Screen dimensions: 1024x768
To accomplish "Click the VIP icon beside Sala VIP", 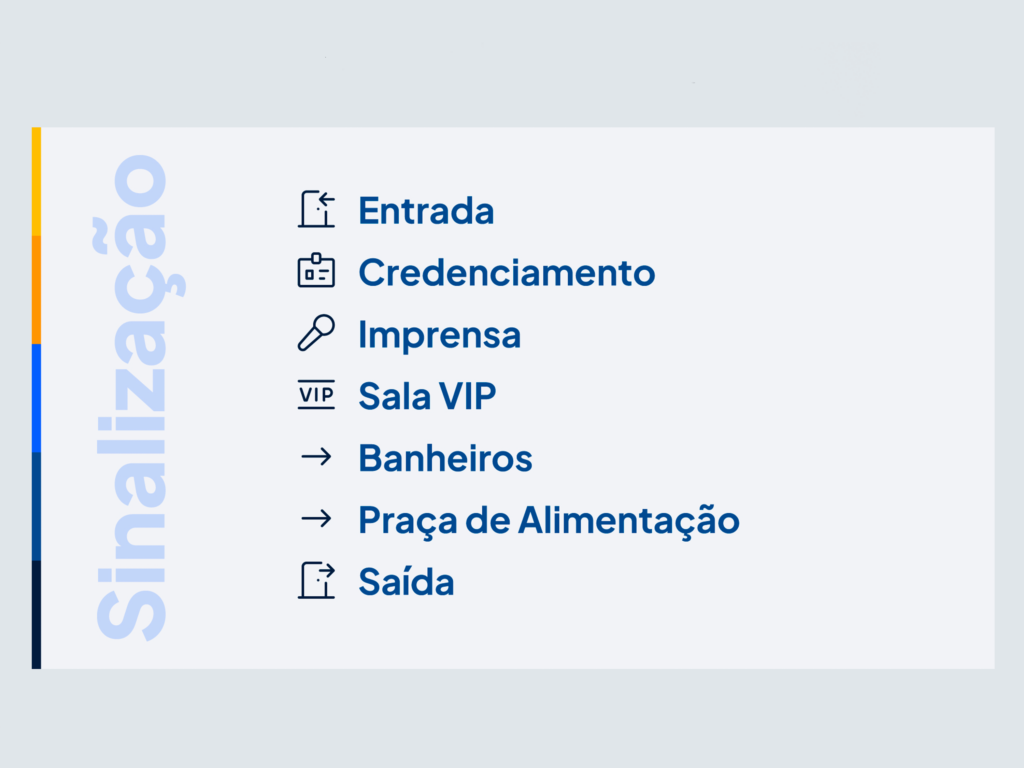I will click(x=317, y=394).
